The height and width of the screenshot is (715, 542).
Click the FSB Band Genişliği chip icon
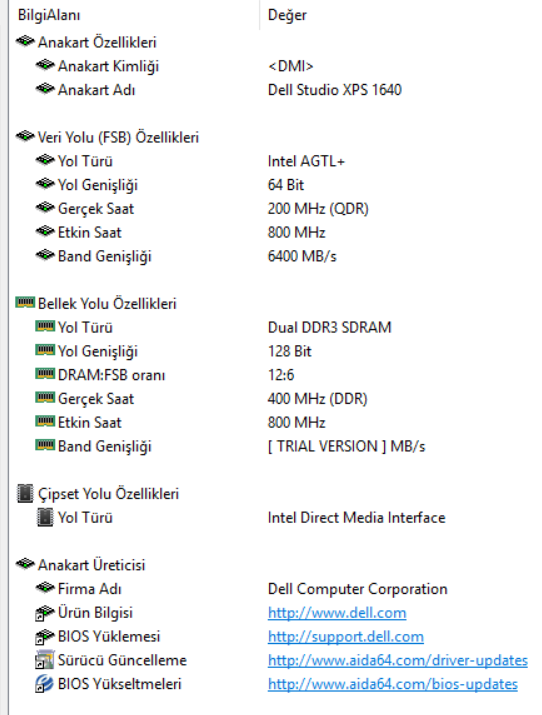click(45, 255)
